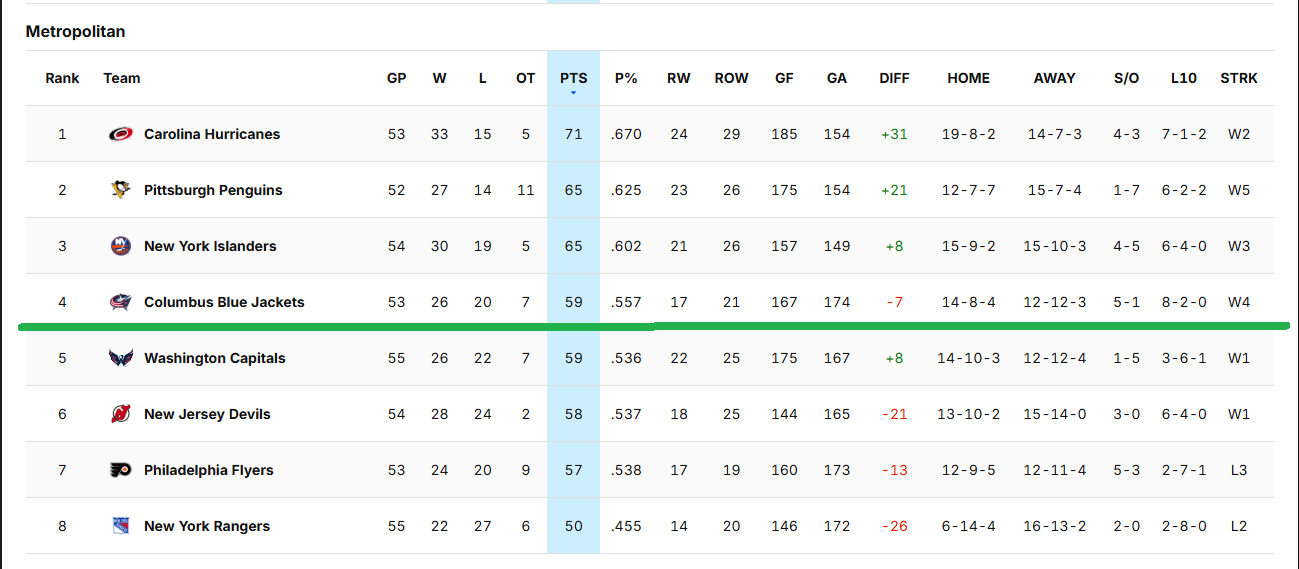Click the Columbus Blue Jackets logo
This screenshot has width=1299, height=569.
coord(121,302)
